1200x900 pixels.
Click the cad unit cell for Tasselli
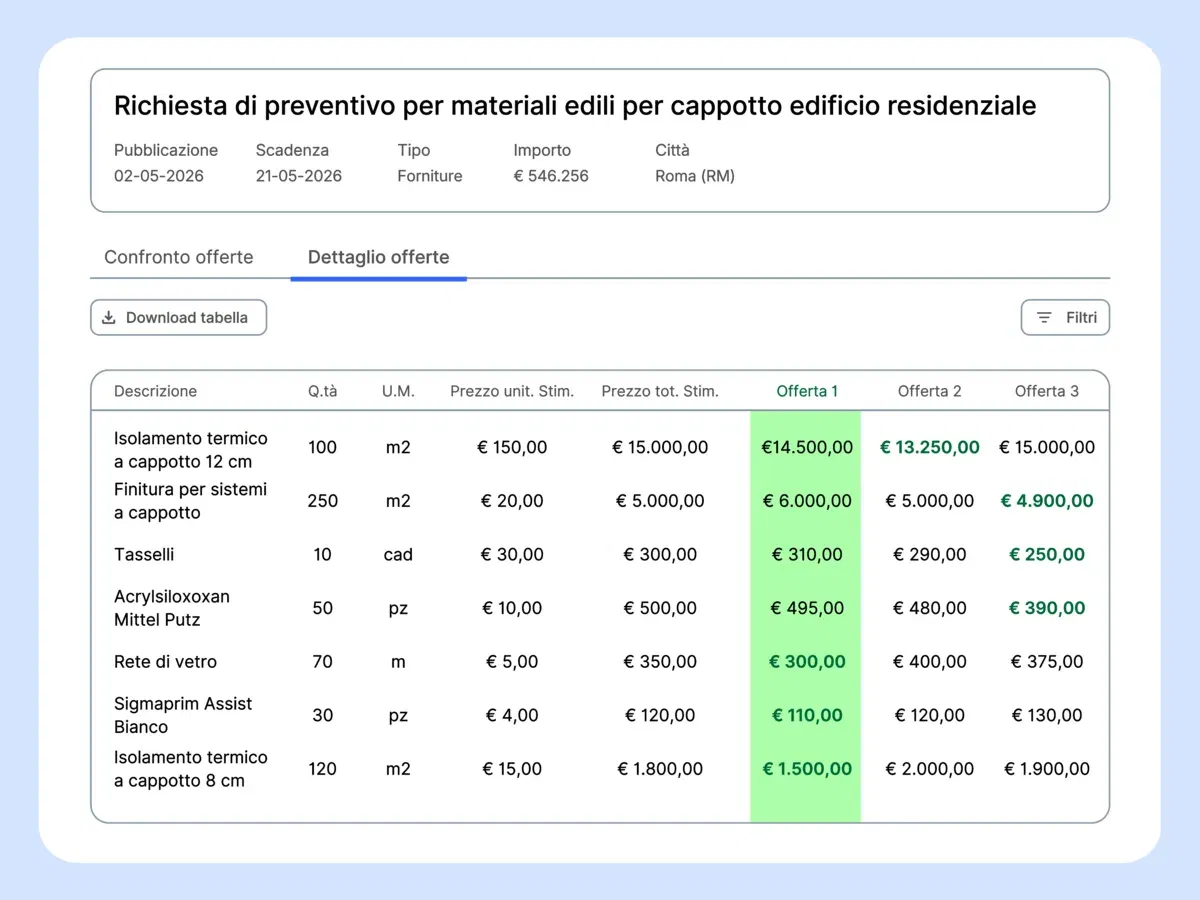[398, 554]
